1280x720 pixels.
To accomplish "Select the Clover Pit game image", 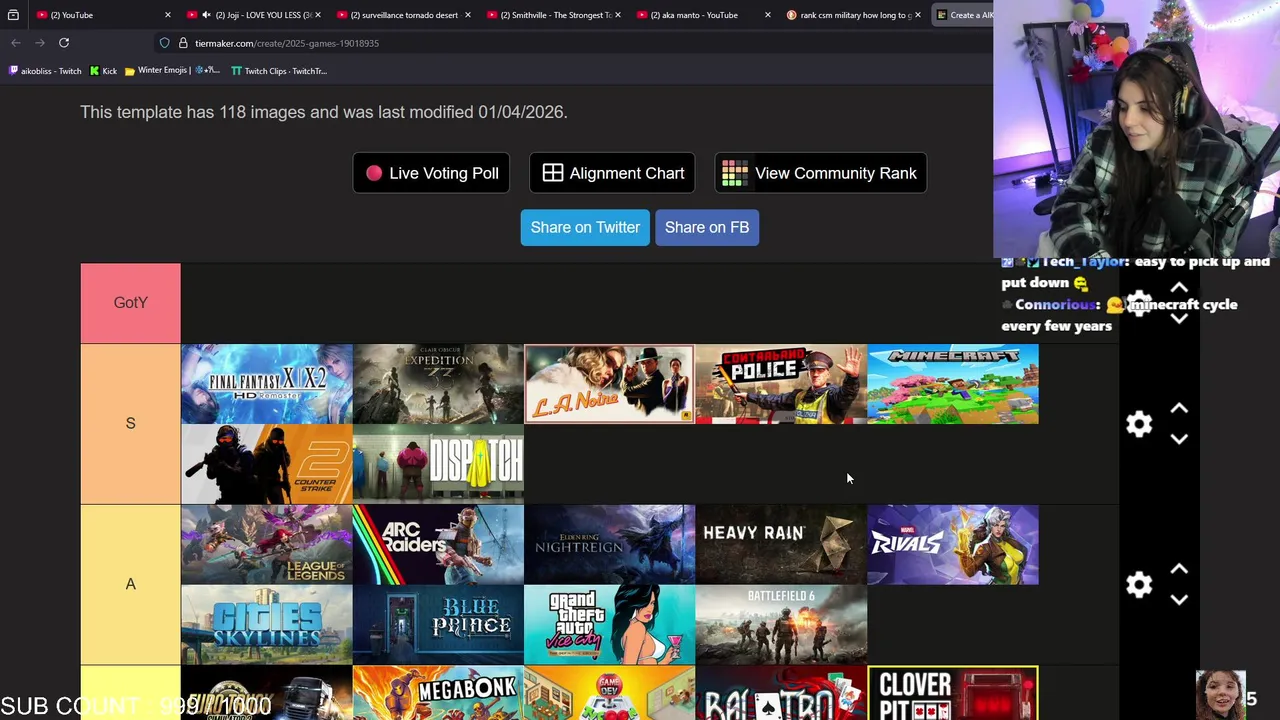I will click(x=953, y=693).
